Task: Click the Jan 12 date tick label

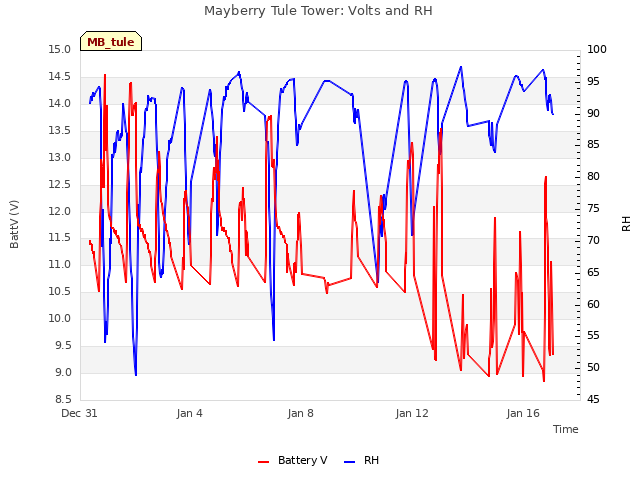Action: coord(412,413)
